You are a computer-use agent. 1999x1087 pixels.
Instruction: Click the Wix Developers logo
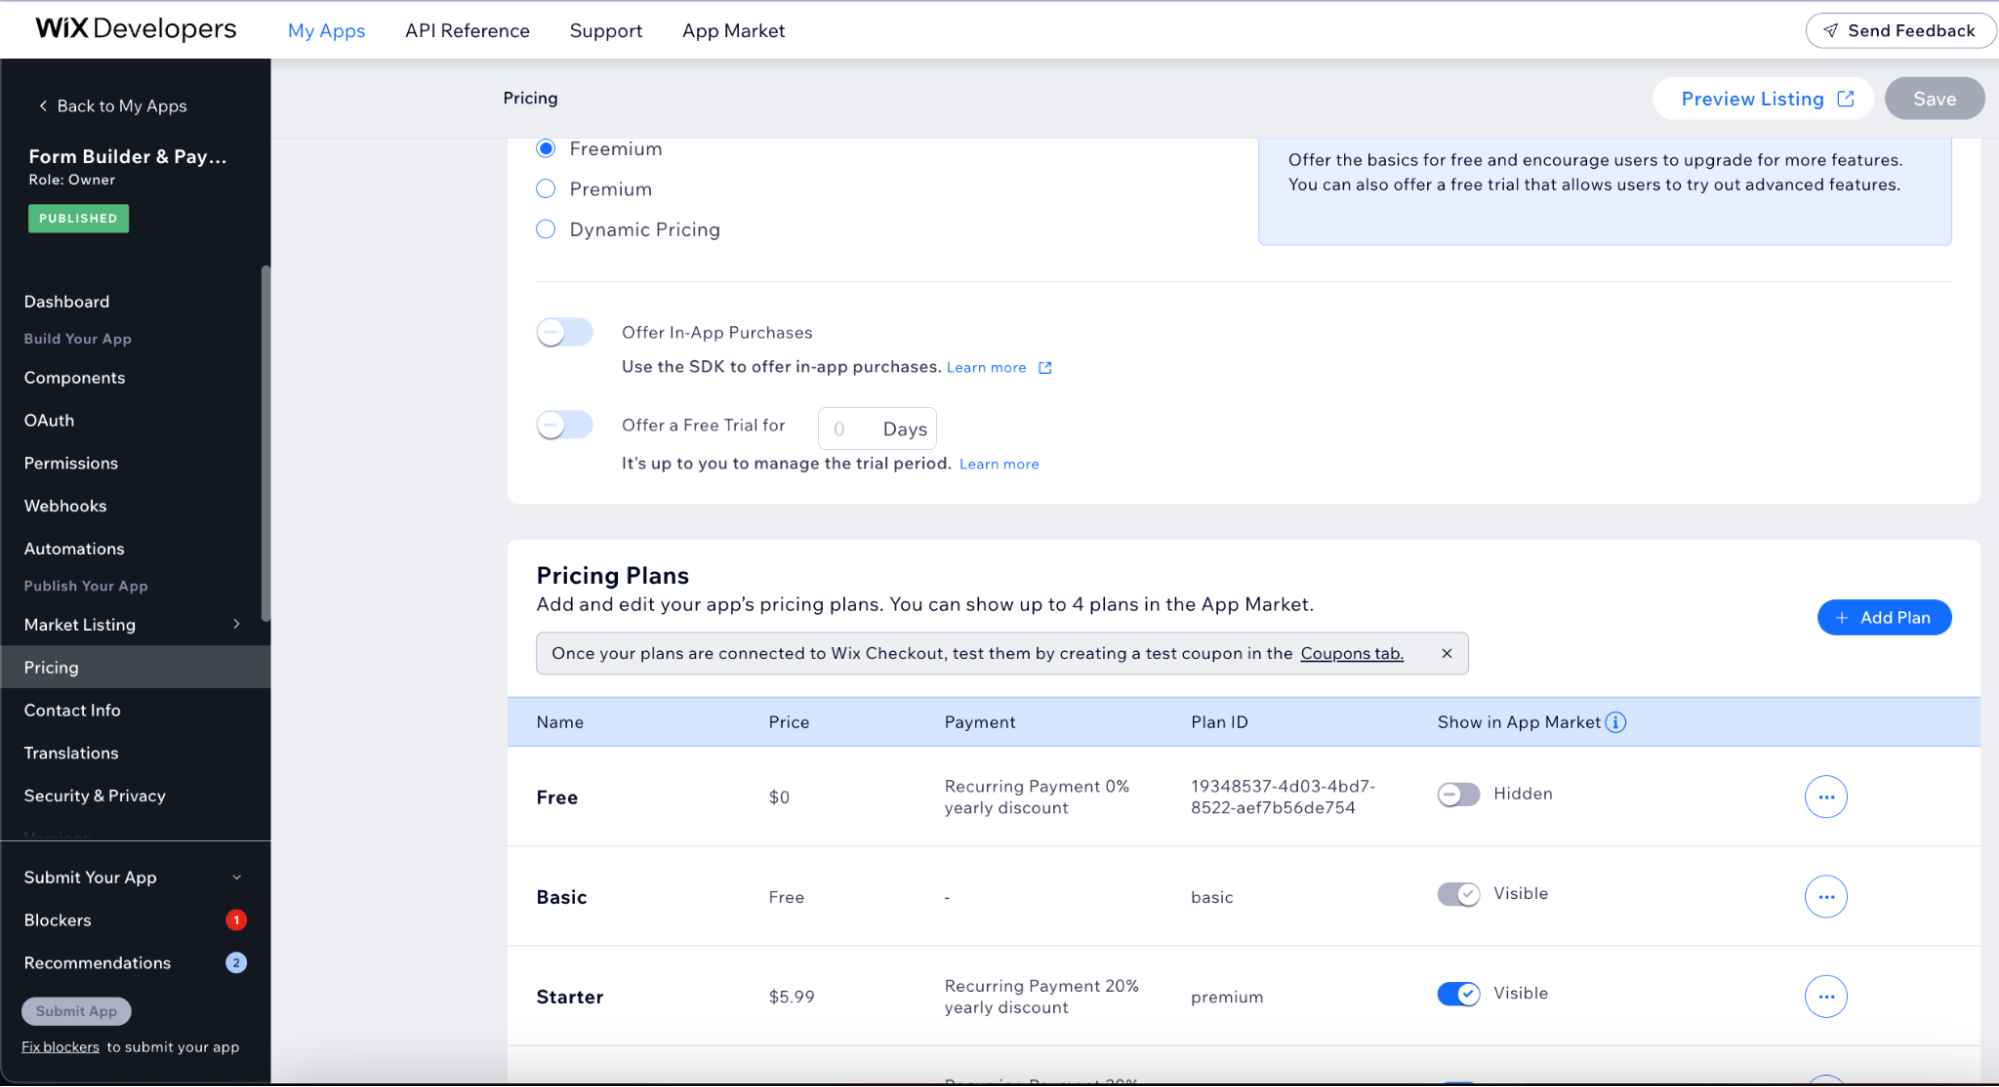point(136,29)
